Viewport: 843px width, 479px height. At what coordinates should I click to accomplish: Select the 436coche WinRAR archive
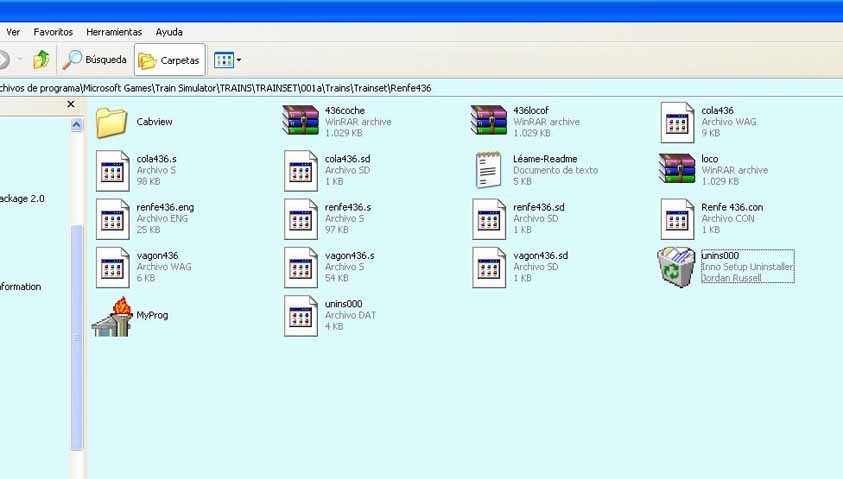click(x=300, y=121)
